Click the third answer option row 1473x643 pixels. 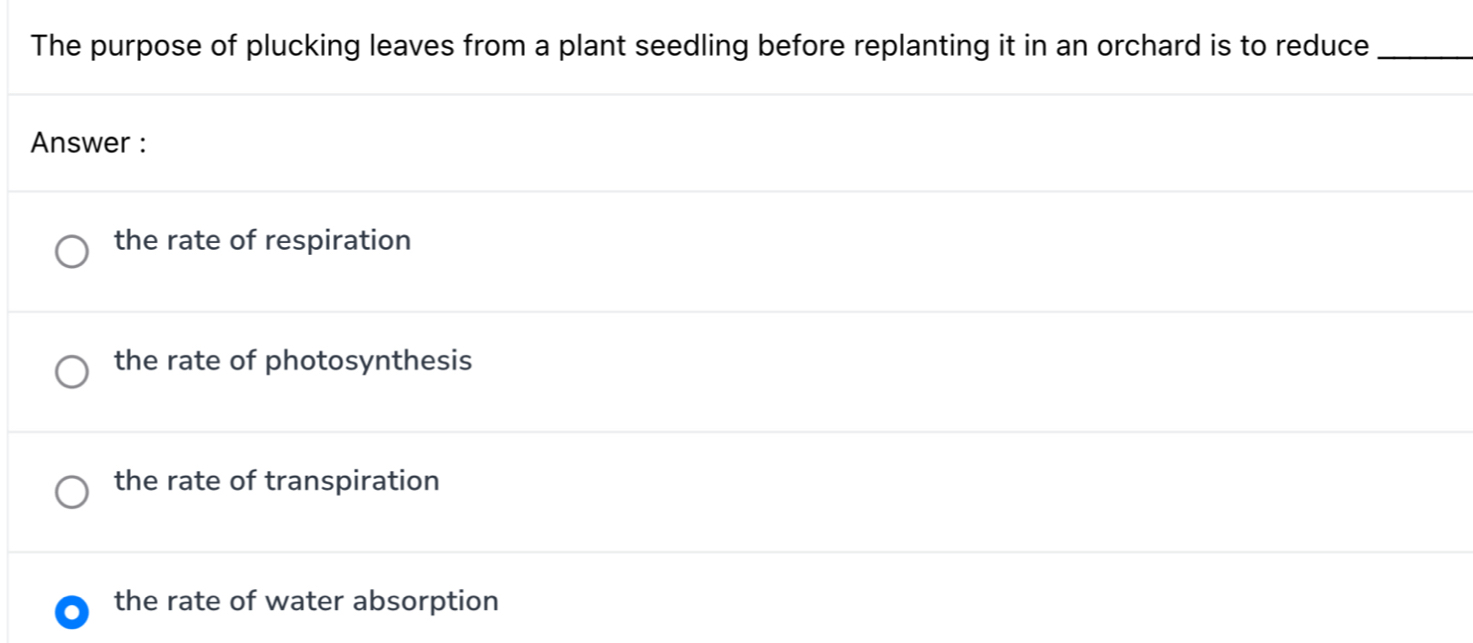point(400,492)
